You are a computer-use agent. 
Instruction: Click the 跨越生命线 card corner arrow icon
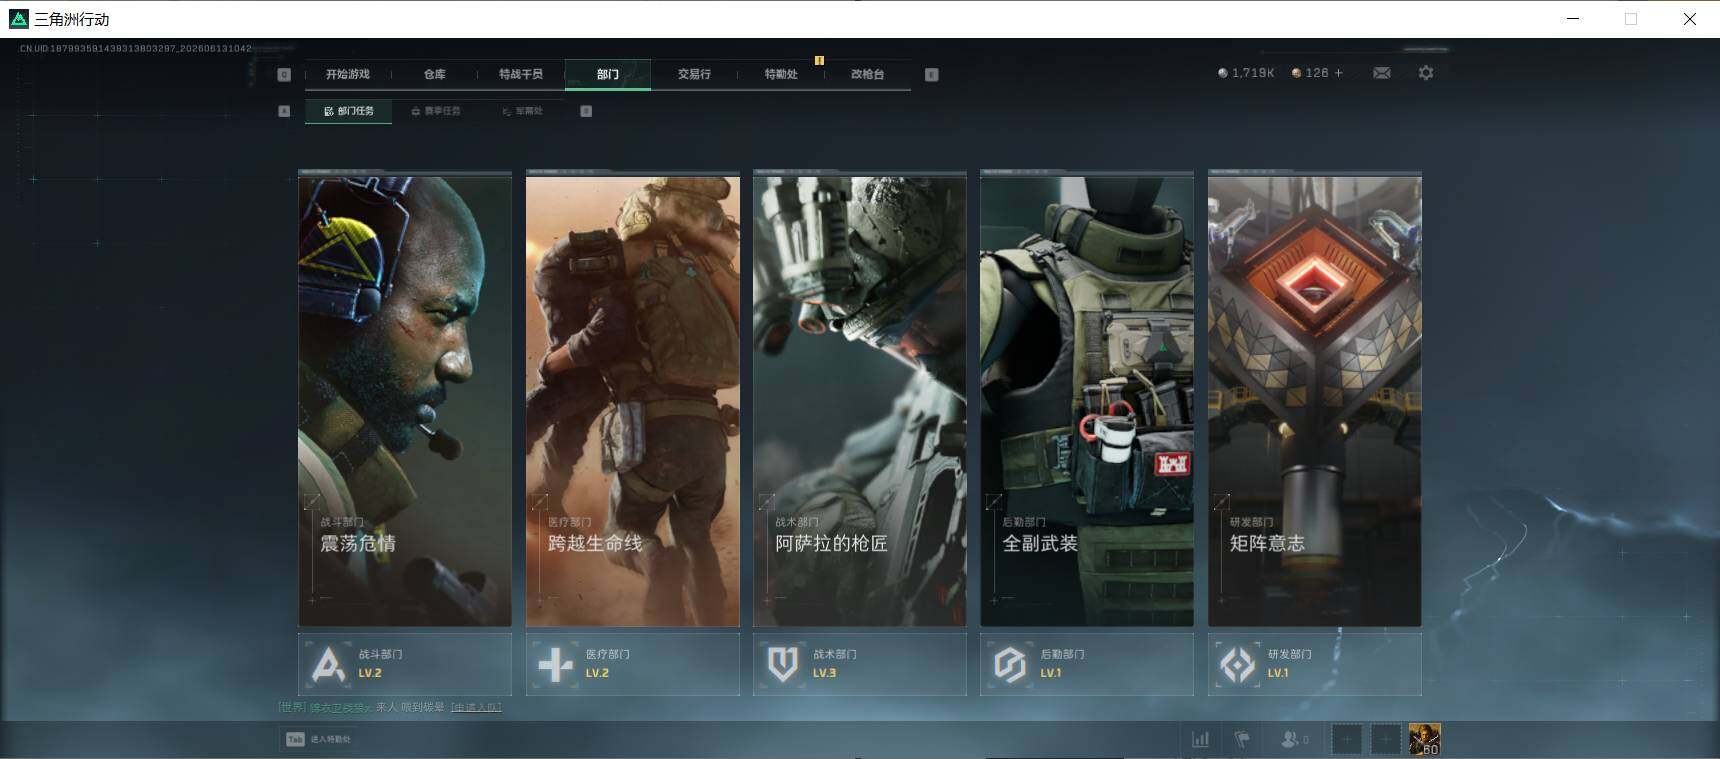(x=540, y=501)
